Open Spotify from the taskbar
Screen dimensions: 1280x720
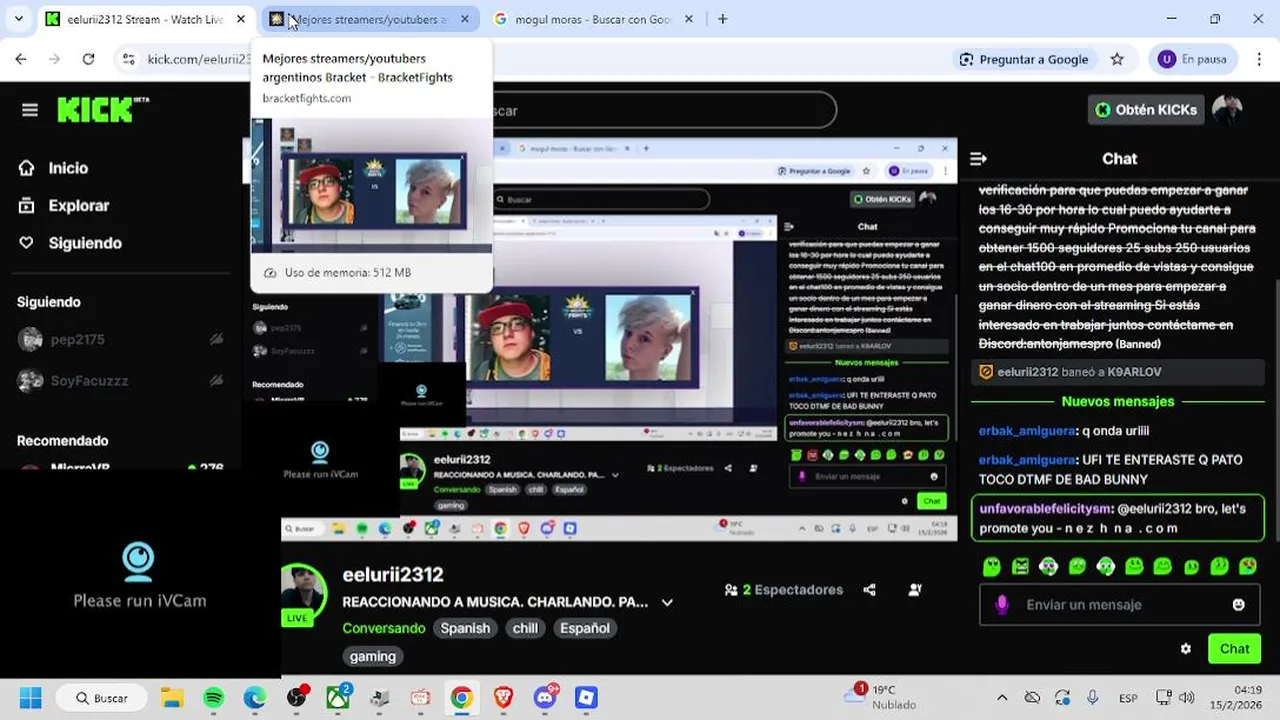click(x=214, y=698)
